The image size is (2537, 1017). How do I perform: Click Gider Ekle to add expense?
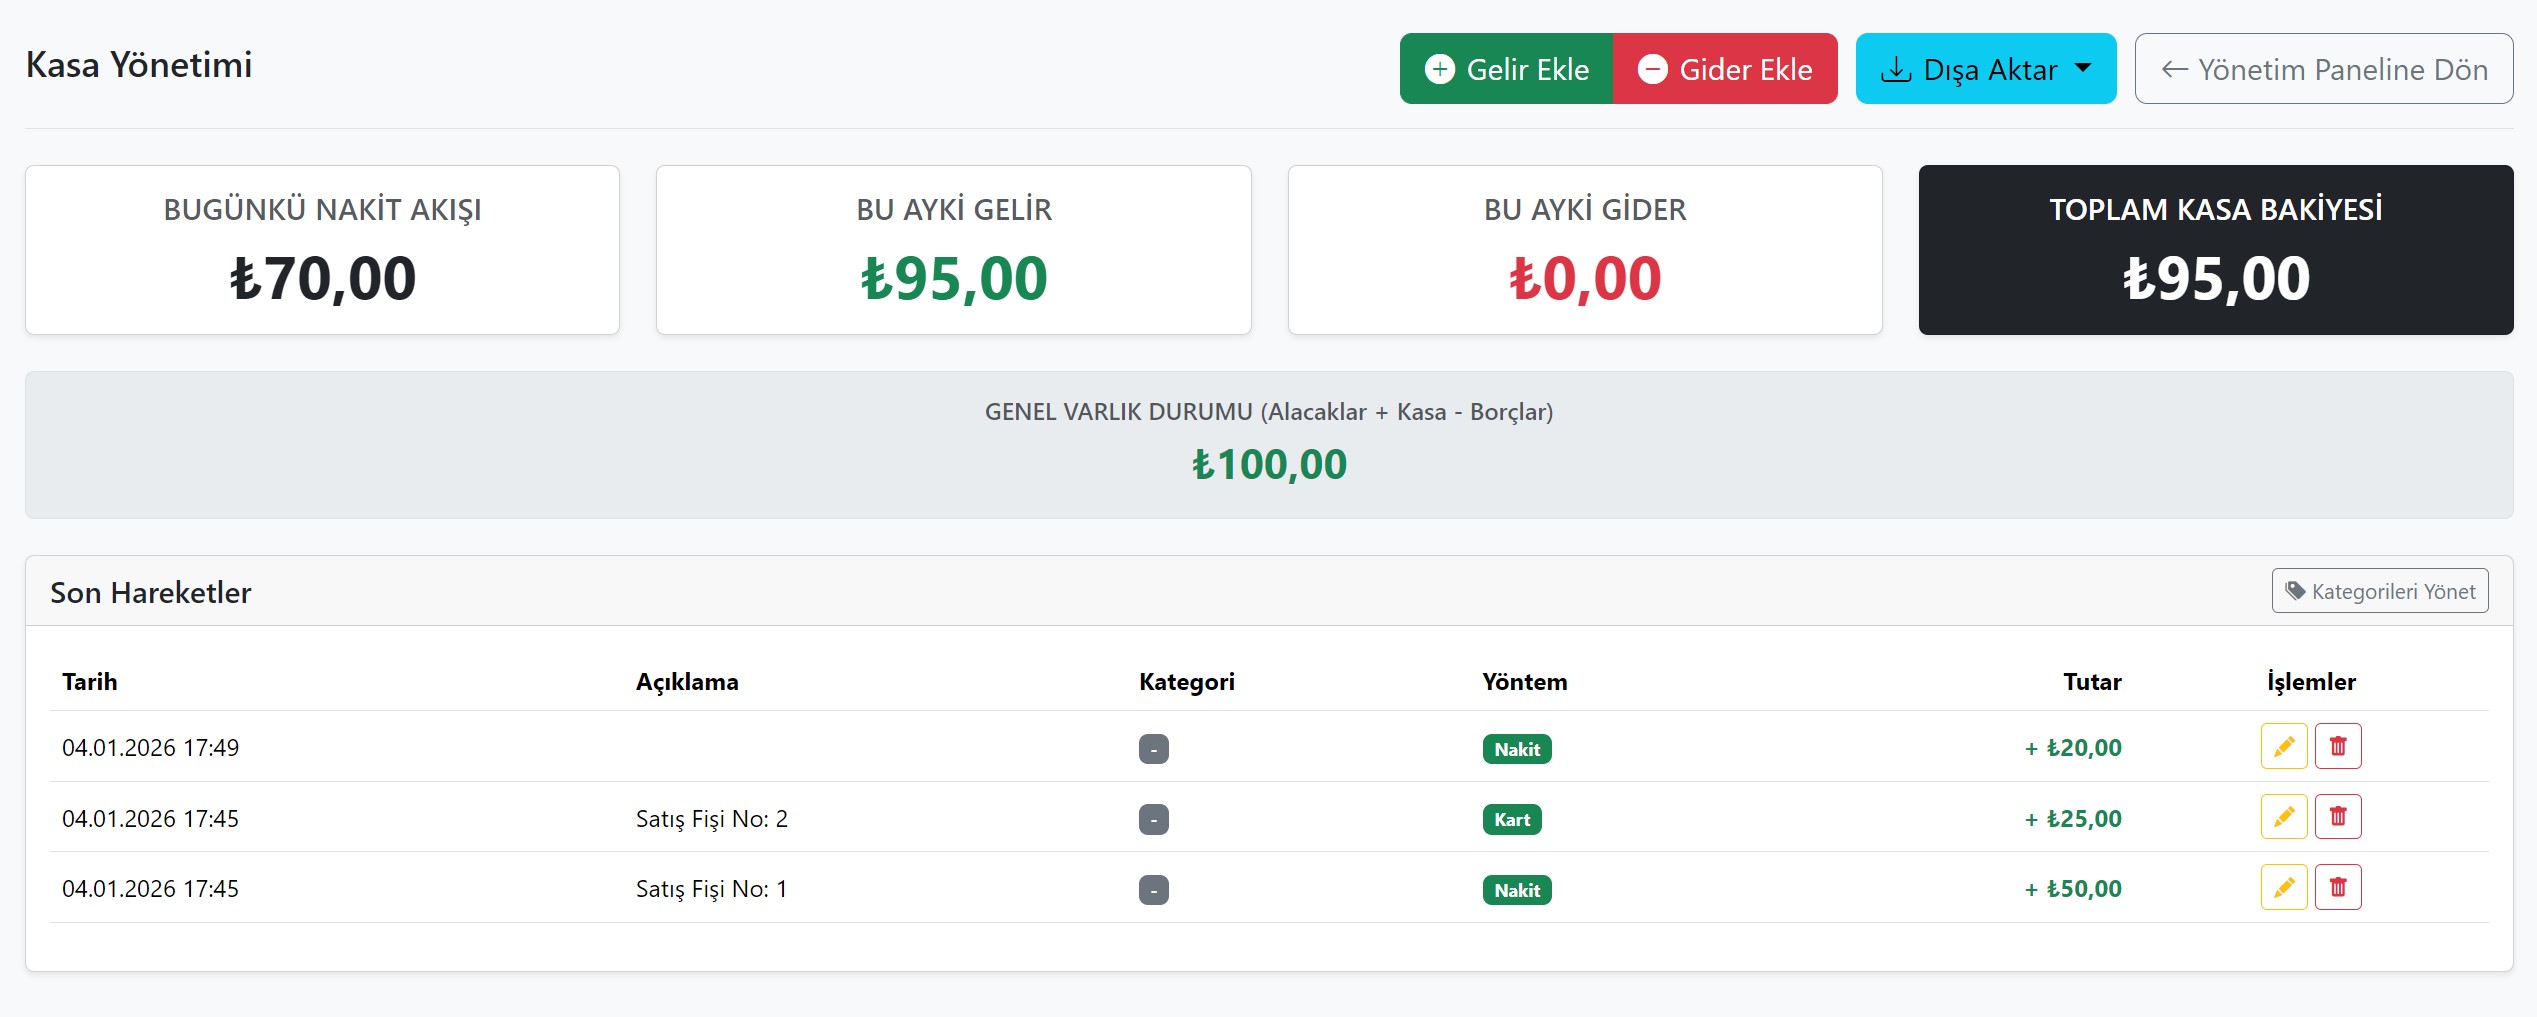(1724, 69)
